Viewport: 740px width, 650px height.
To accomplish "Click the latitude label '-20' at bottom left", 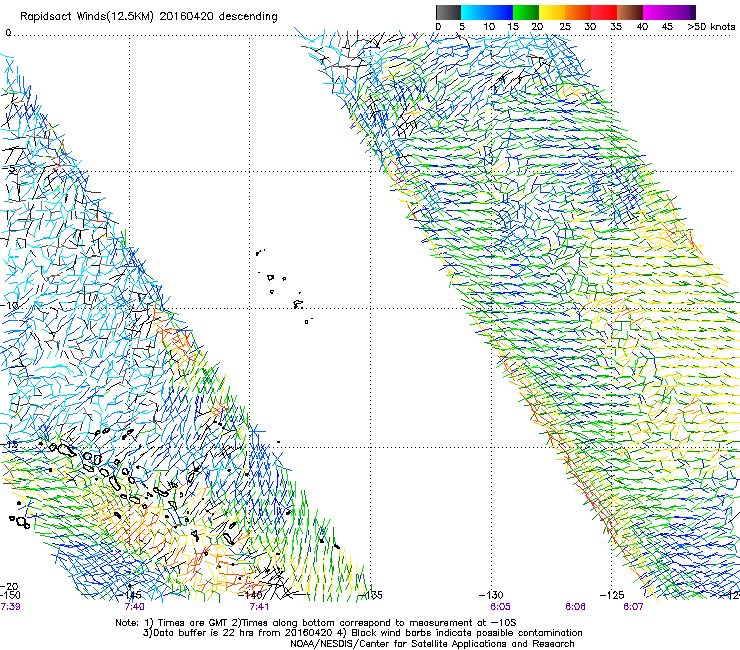I will pos(9,586).
